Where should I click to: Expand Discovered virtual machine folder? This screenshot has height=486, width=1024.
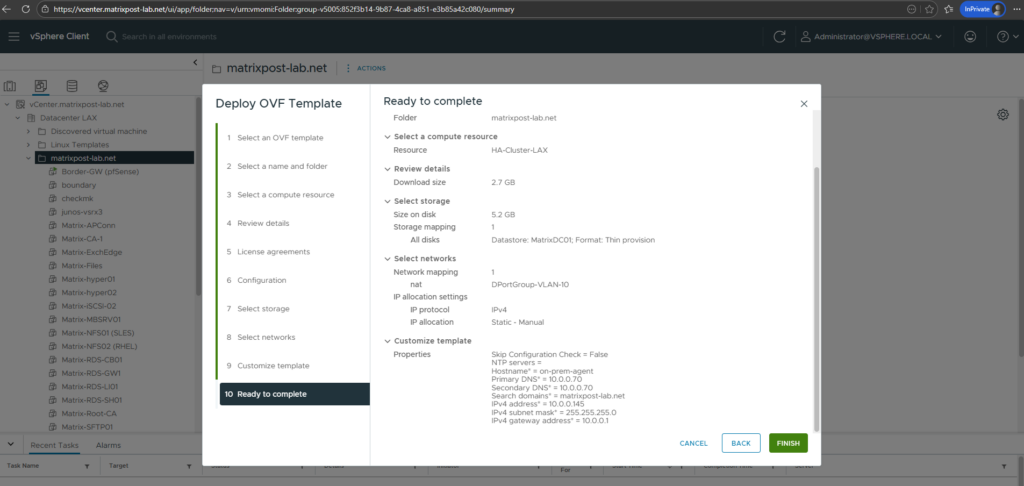28,131
